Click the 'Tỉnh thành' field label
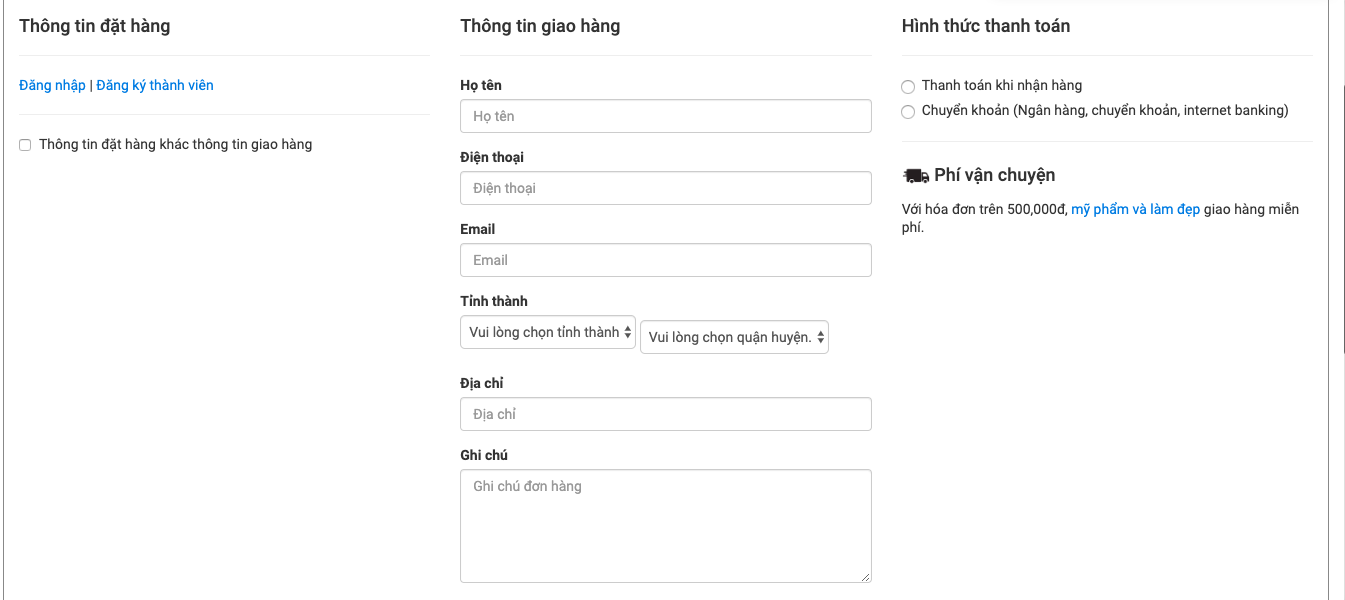Image resolution: width=1345 pixels, height=600 pixels. [494, 301]
